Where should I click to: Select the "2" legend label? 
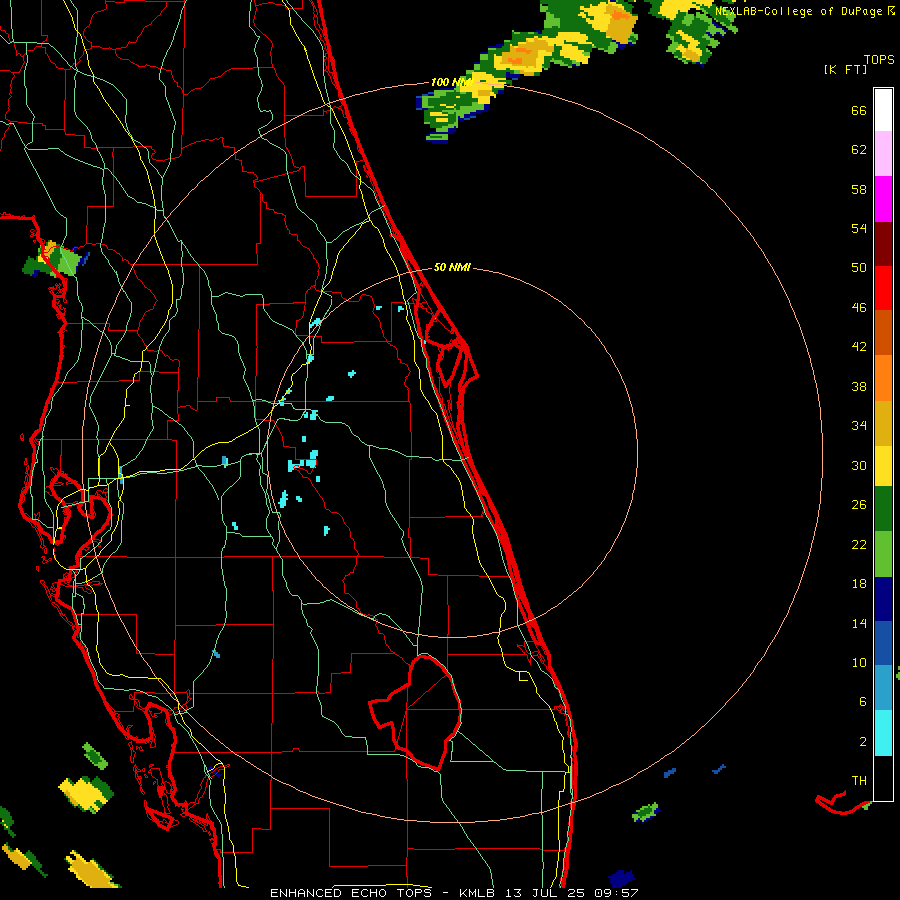click(x=863, y=741)
